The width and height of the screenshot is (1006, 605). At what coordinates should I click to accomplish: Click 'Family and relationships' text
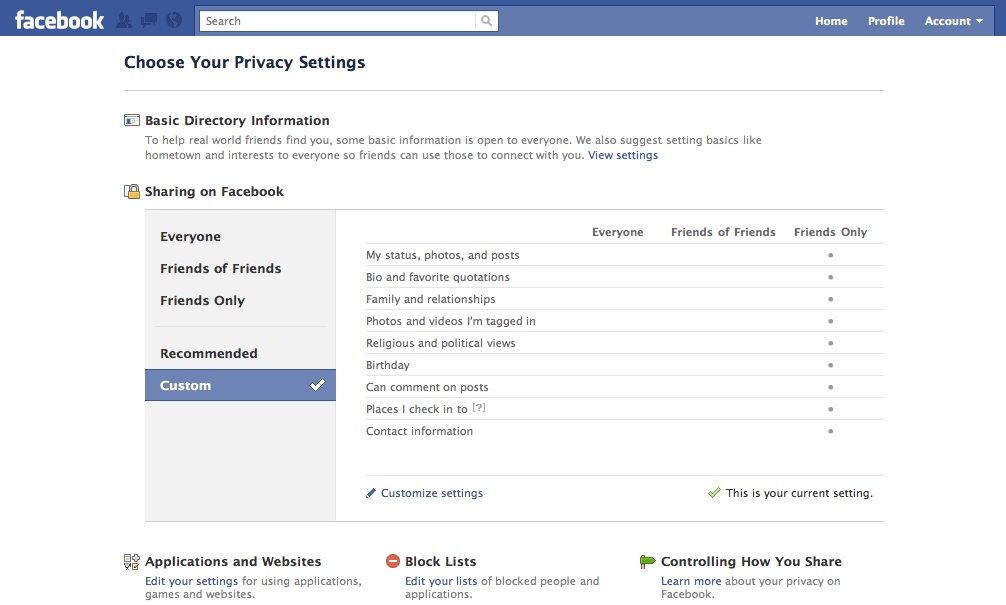[431, 299]
